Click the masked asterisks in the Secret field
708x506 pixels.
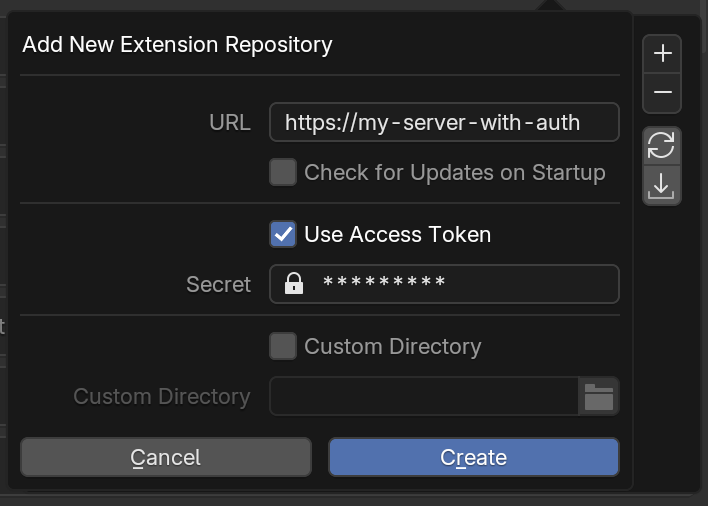pos(384,285)
